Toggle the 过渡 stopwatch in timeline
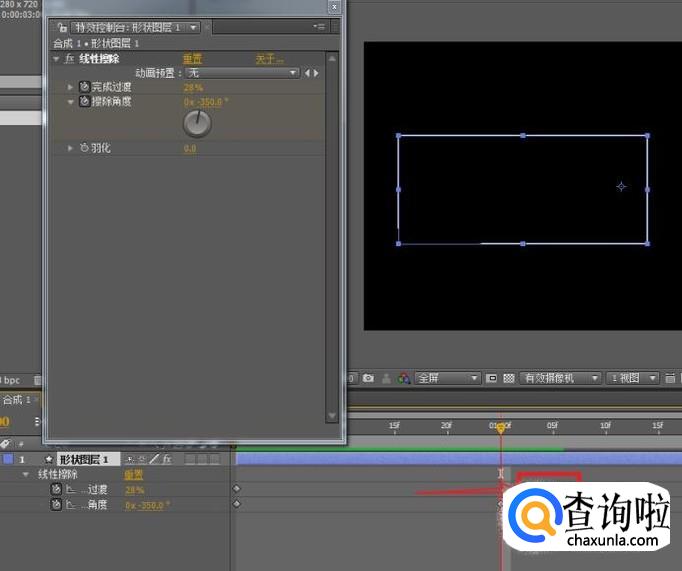Viewport: 682px width, 571px height. (56, 489)
